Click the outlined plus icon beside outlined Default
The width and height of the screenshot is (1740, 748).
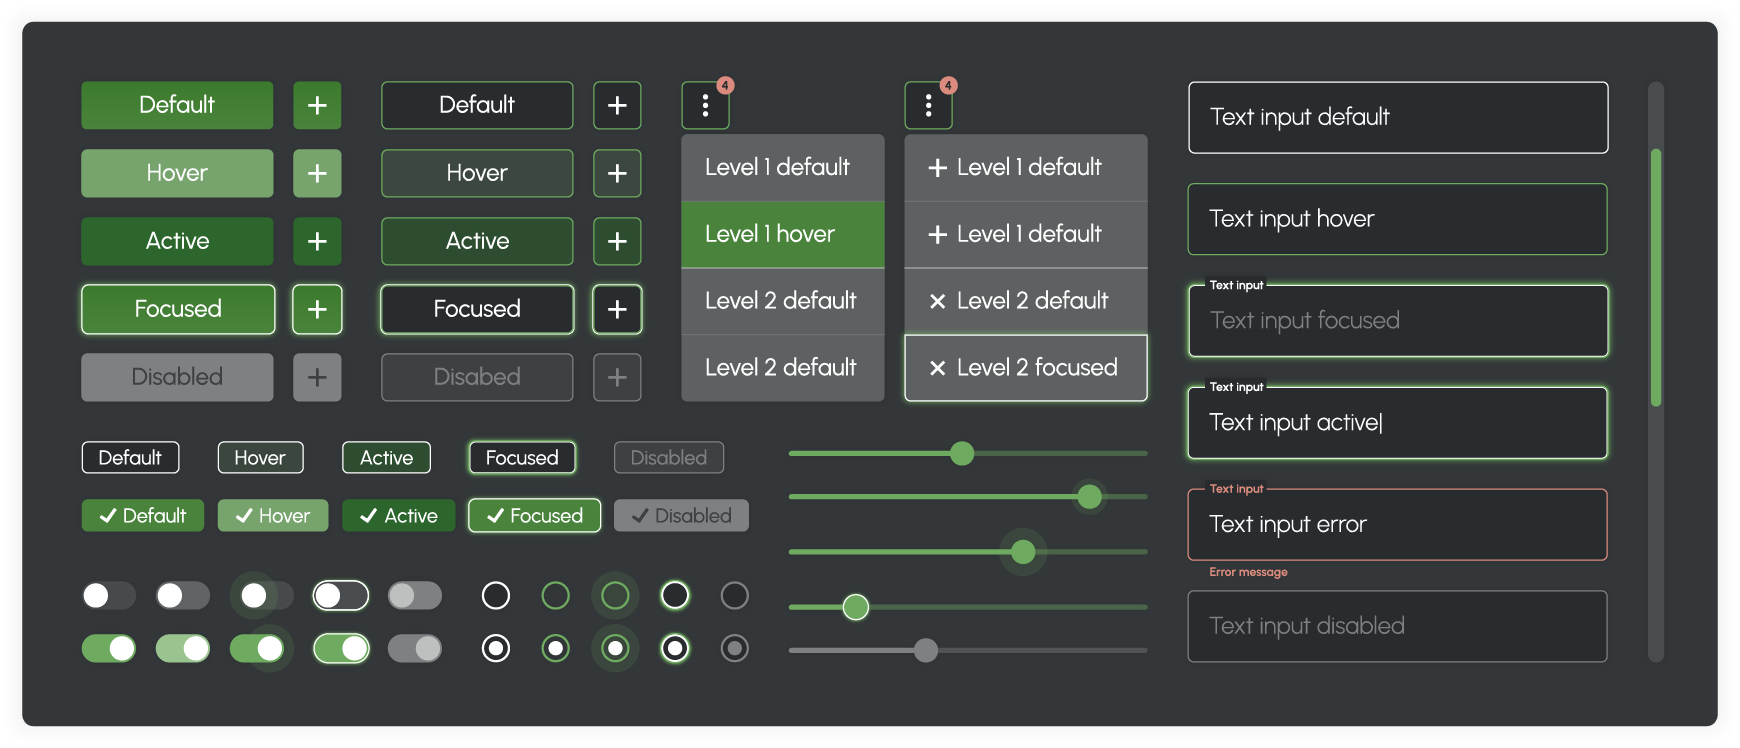point(617,105)
